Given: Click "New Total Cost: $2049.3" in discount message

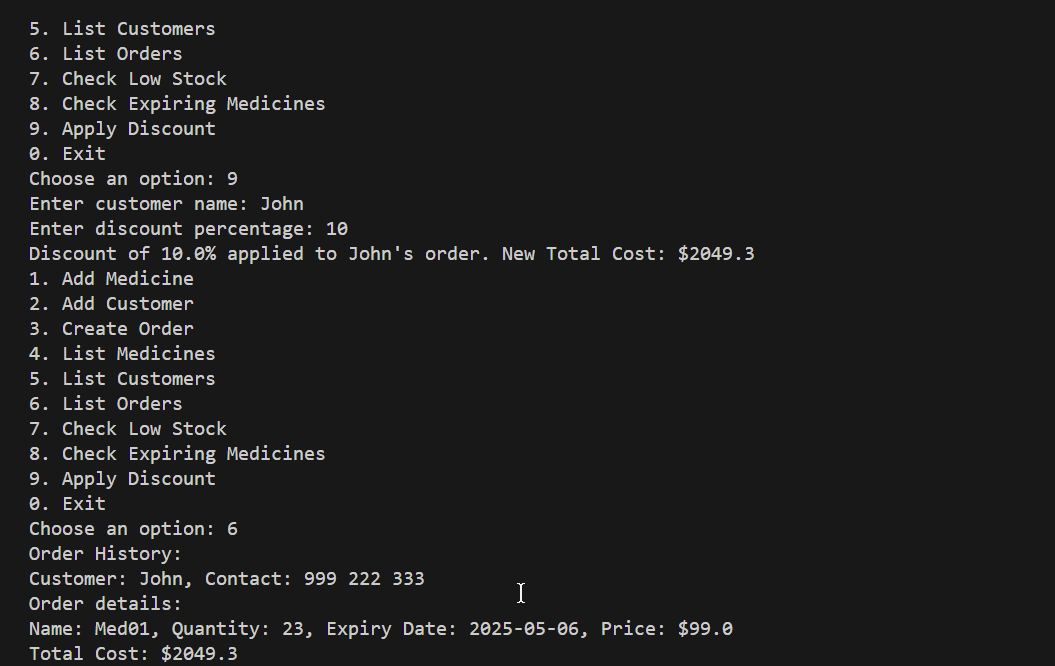Looking at the screenshot, I should click(628, 254).
